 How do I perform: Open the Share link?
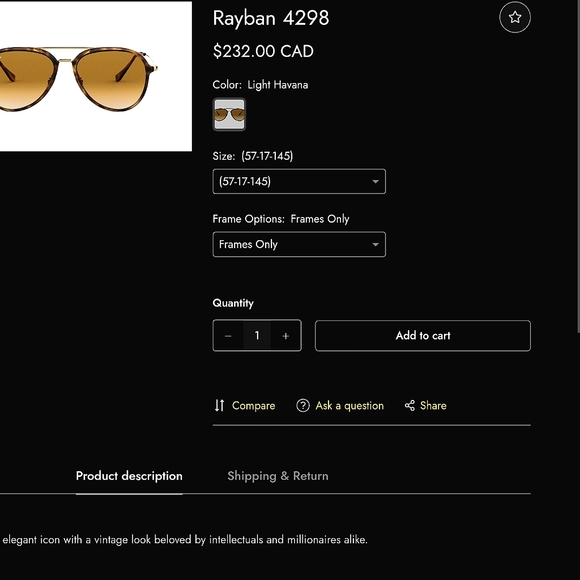tap(433, 406)
